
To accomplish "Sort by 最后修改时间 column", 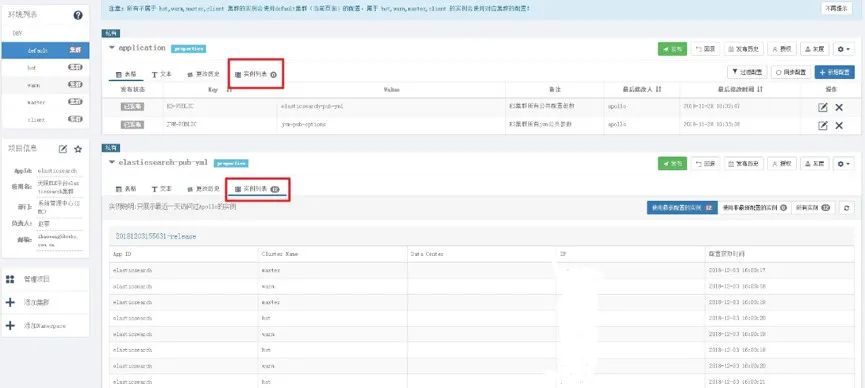I will (x=760, y=89).
